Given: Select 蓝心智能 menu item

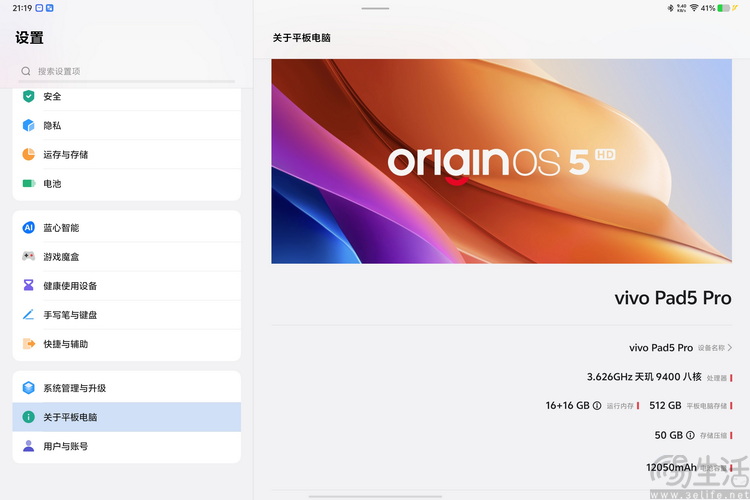Looking at the screenshot, I should [x=127, y=228].
